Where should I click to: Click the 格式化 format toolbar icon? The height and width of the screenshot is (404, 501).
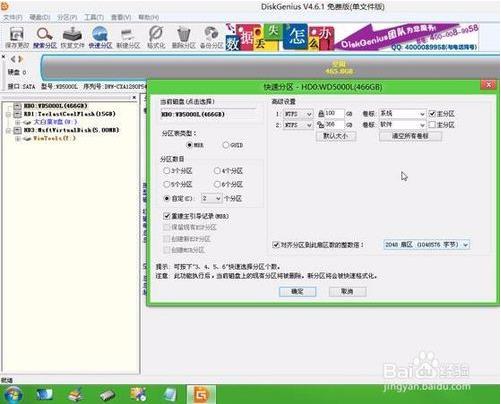[156, 34]
